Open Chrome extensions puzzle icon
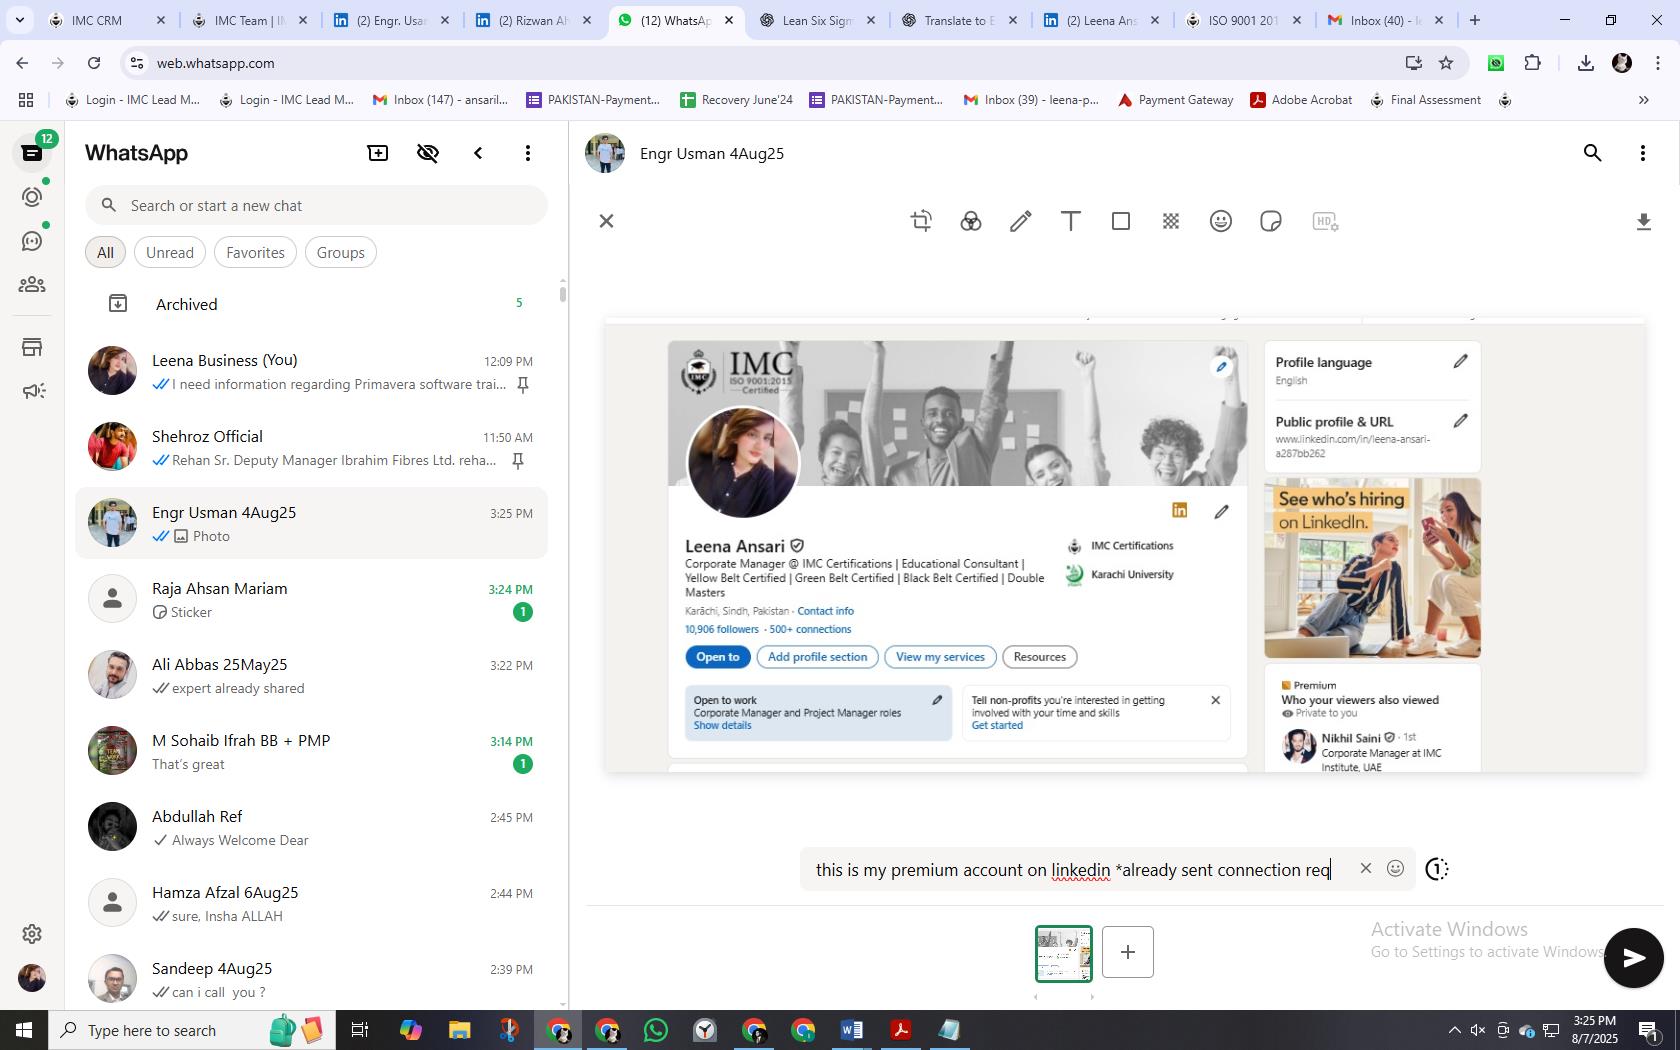Image resolution: width=1680 pixels, height=1050 pixels. coord(1532,63)
